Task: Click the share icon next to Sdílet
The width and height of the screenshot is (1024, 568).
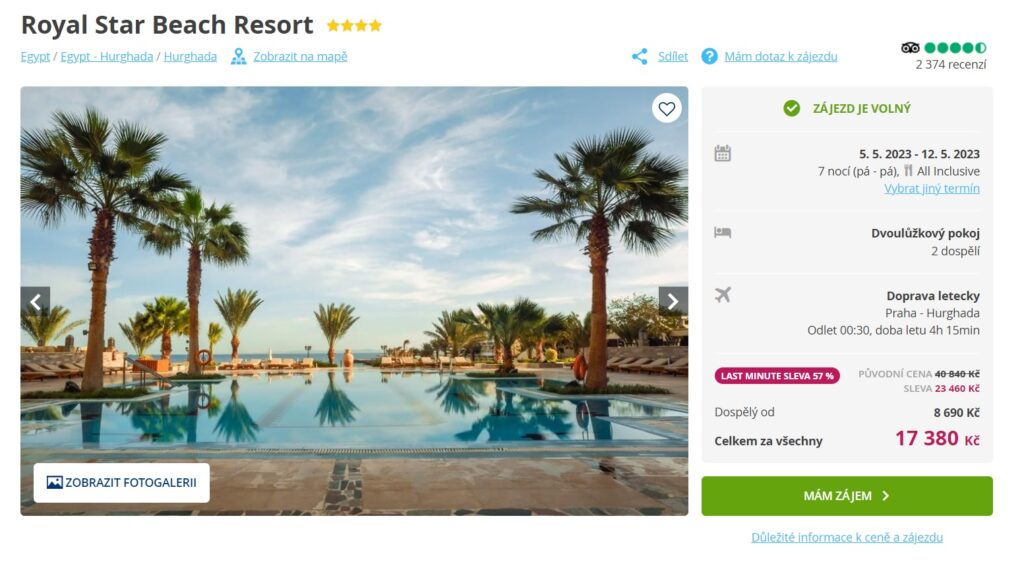Action: pos(639,56)
